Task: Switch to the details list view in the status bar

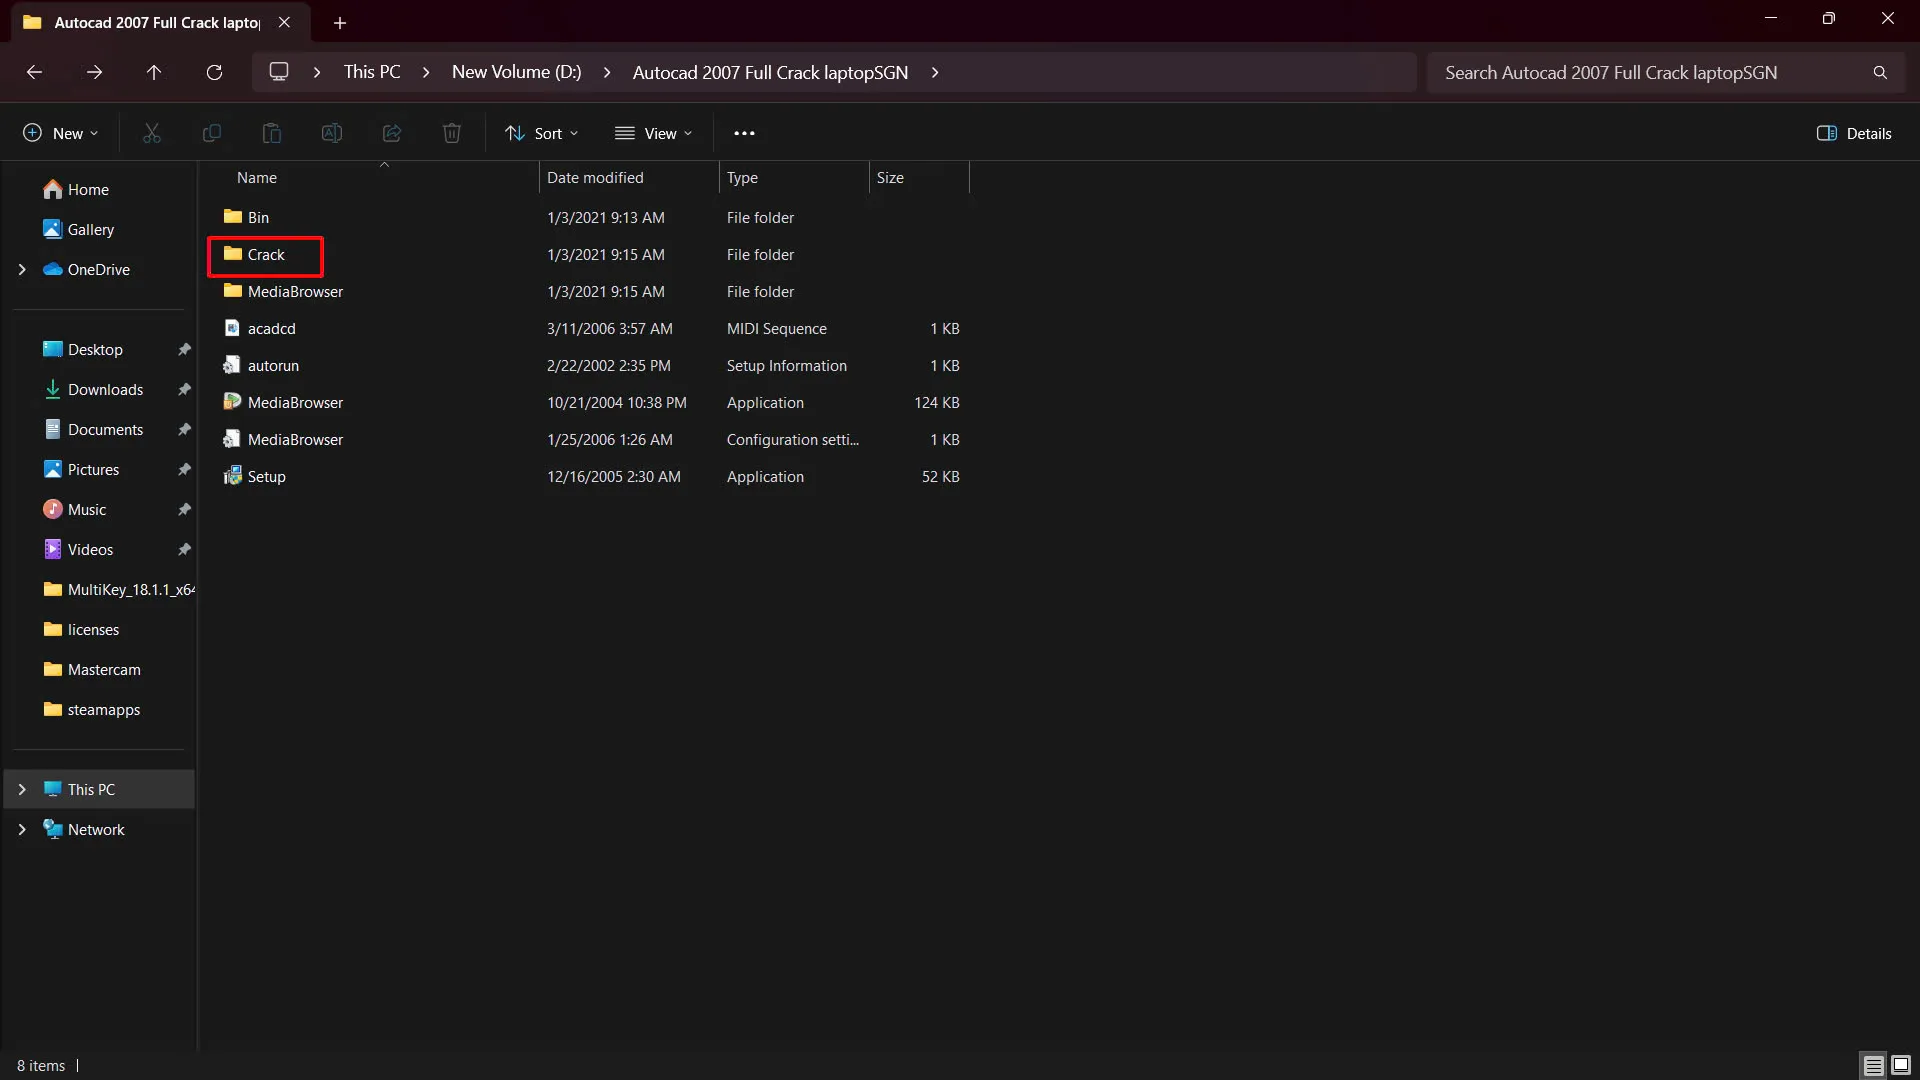Action: point(1874,1065)
